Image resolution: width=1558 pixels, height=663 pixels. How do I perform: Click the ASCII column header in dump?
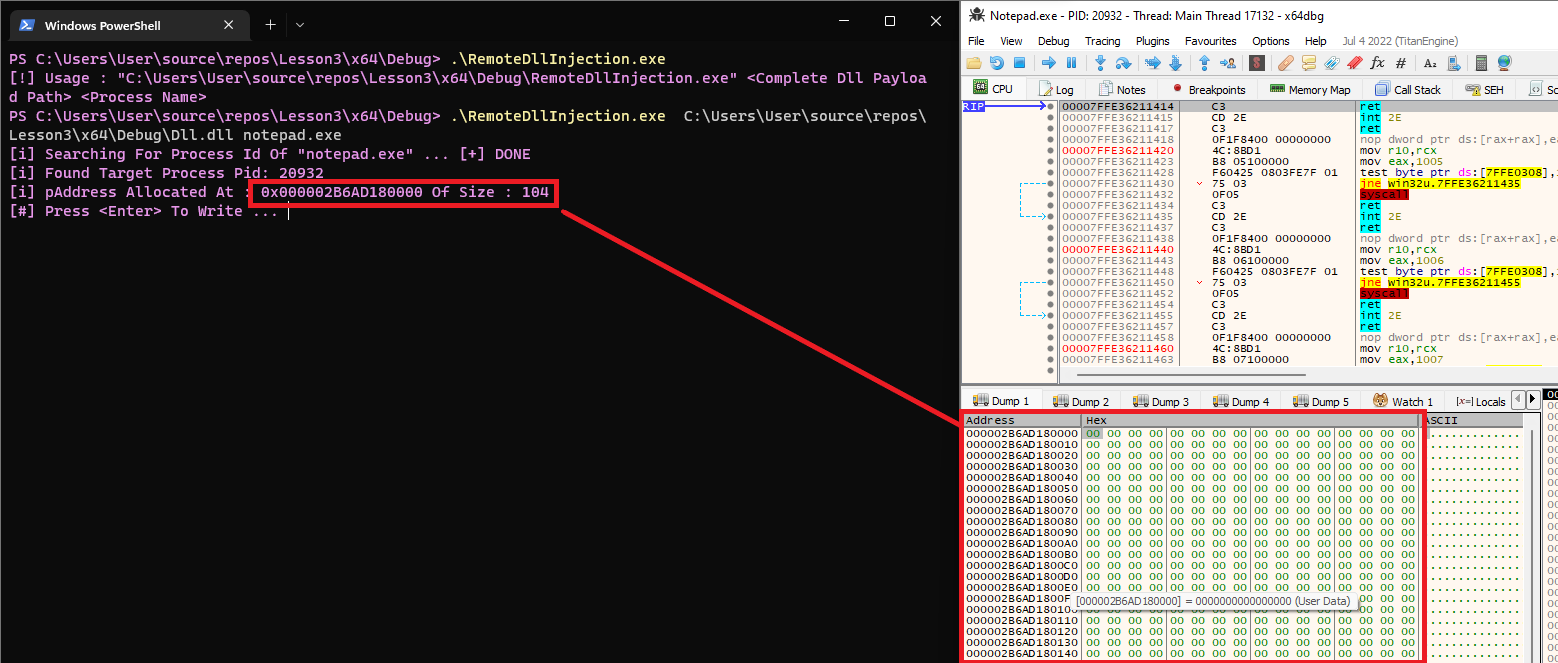coord(1472,421)
